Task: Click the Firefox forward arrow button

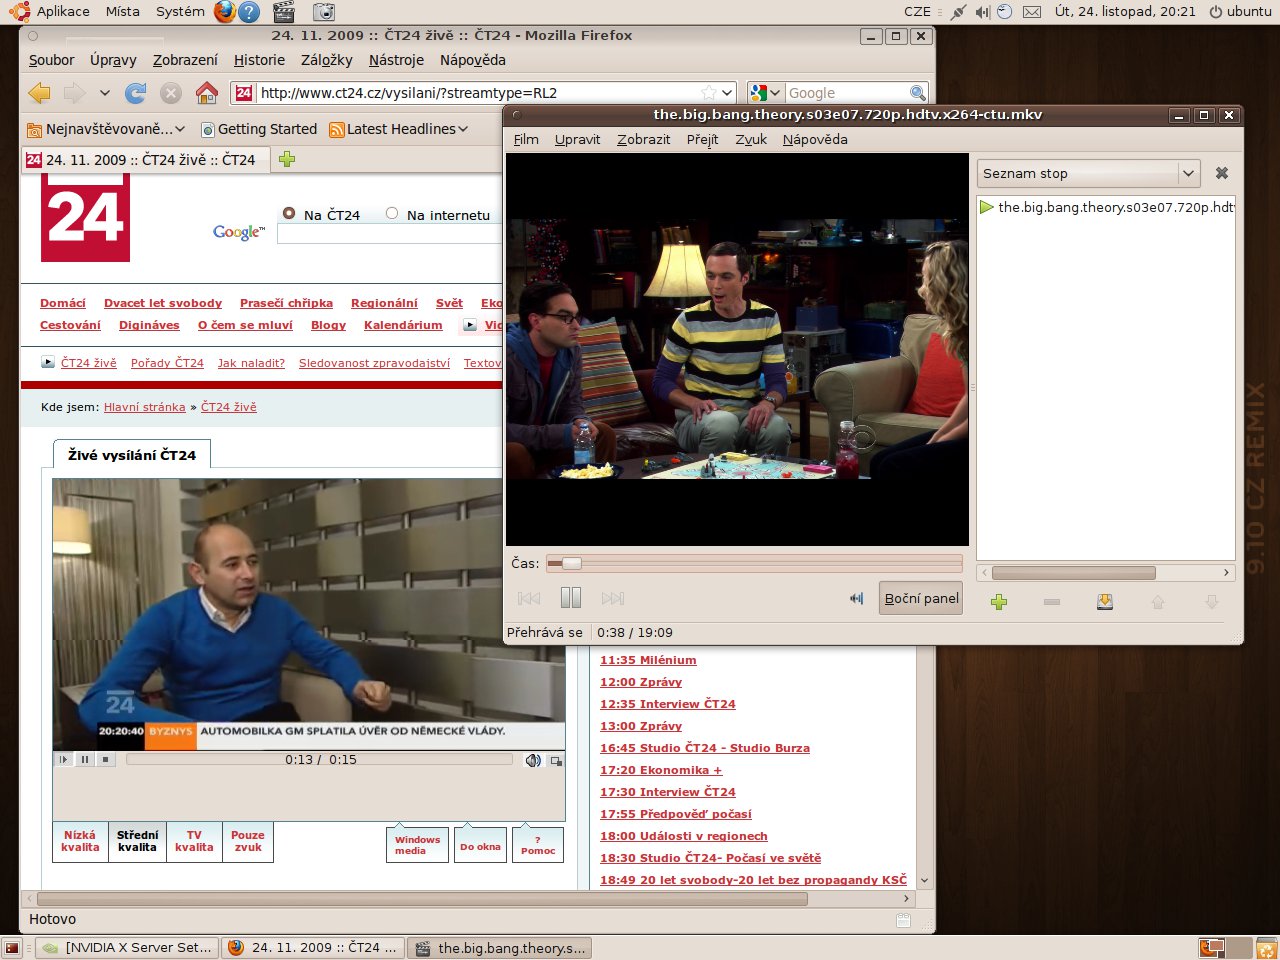Action: [75, 93]
